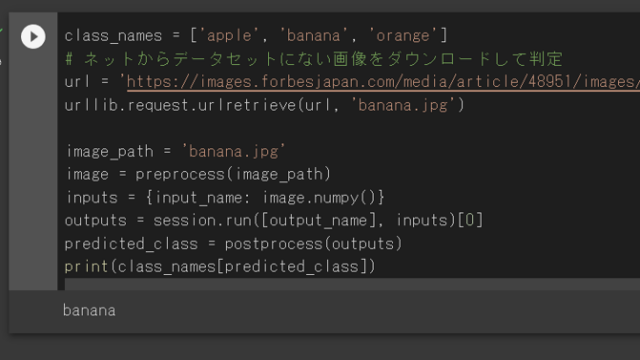The height and width of the screenshot is (360, 640).
Task: Click the green execution checkmark at left edge
Action: click(x=1, y=31)
